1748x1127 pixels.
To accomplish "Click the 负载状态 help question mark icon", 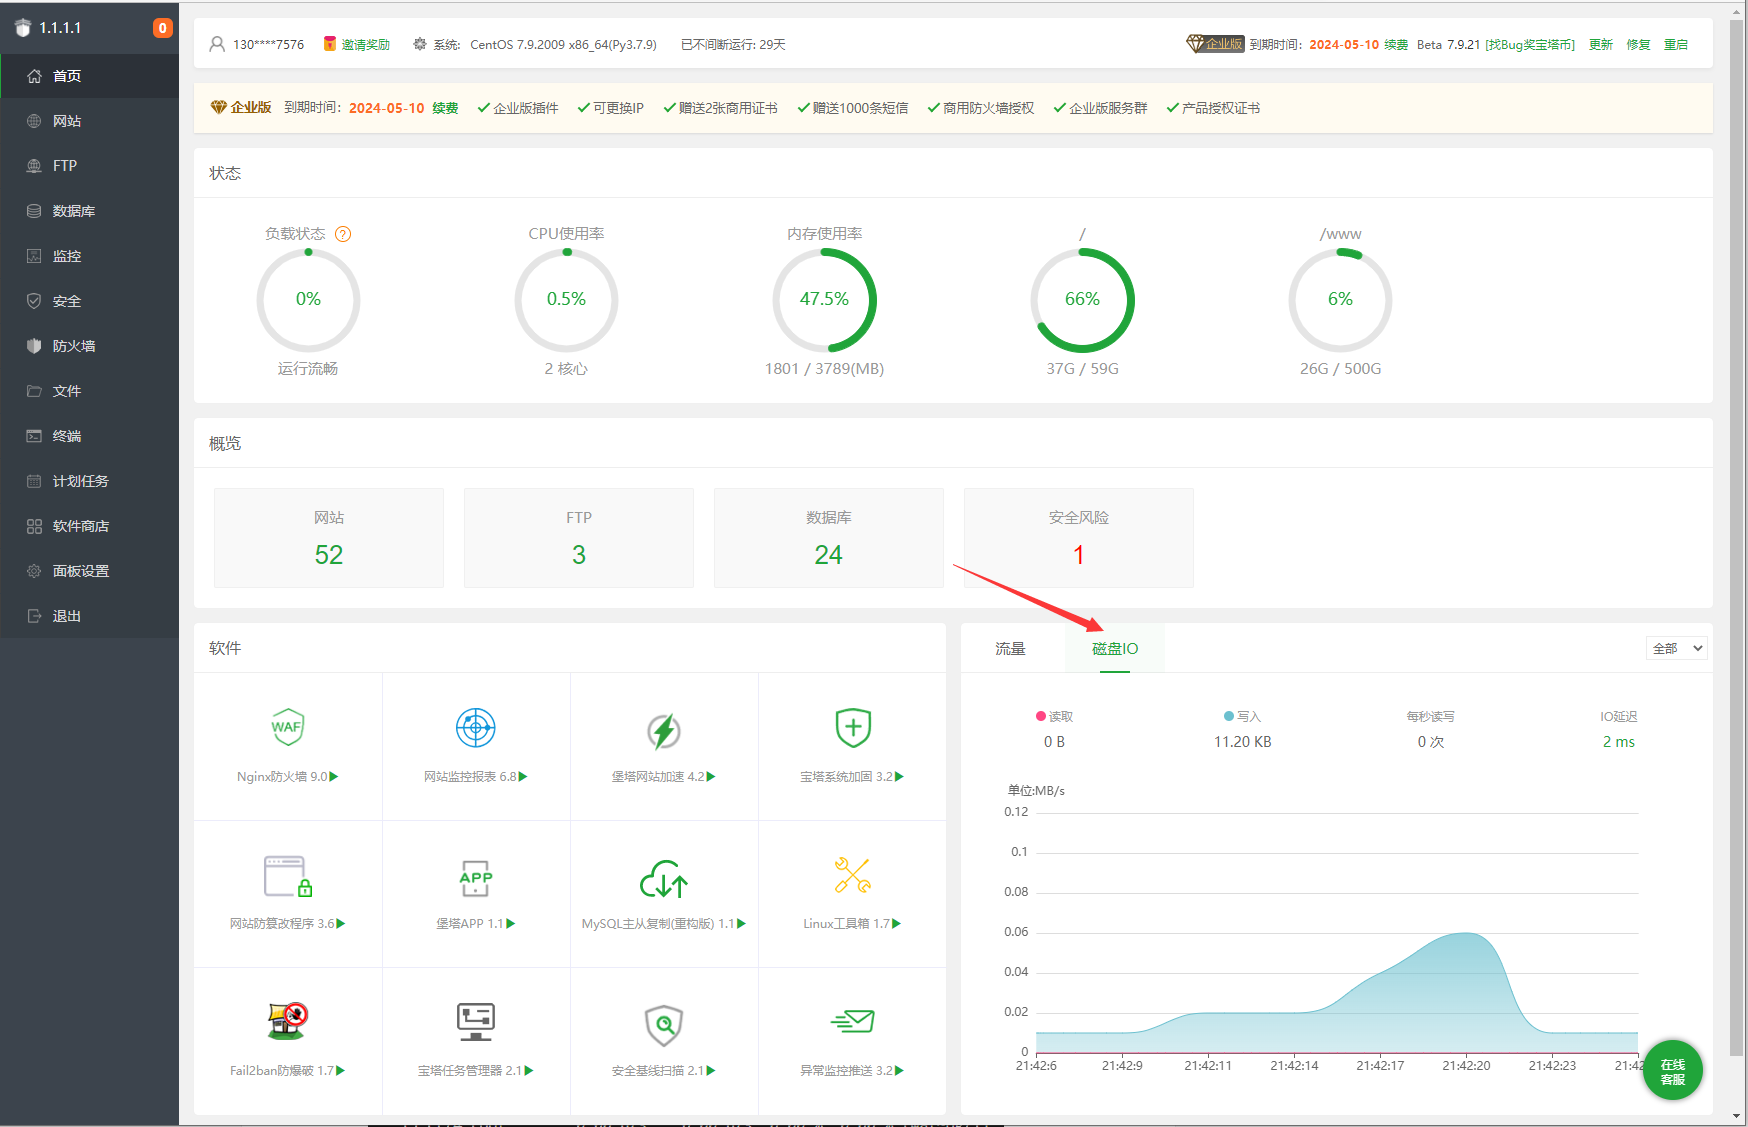I will coord(343,234).
